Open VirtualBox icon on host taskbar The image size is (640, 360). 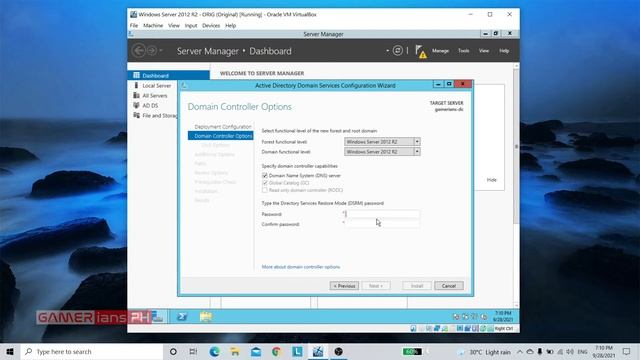[318, 351]
